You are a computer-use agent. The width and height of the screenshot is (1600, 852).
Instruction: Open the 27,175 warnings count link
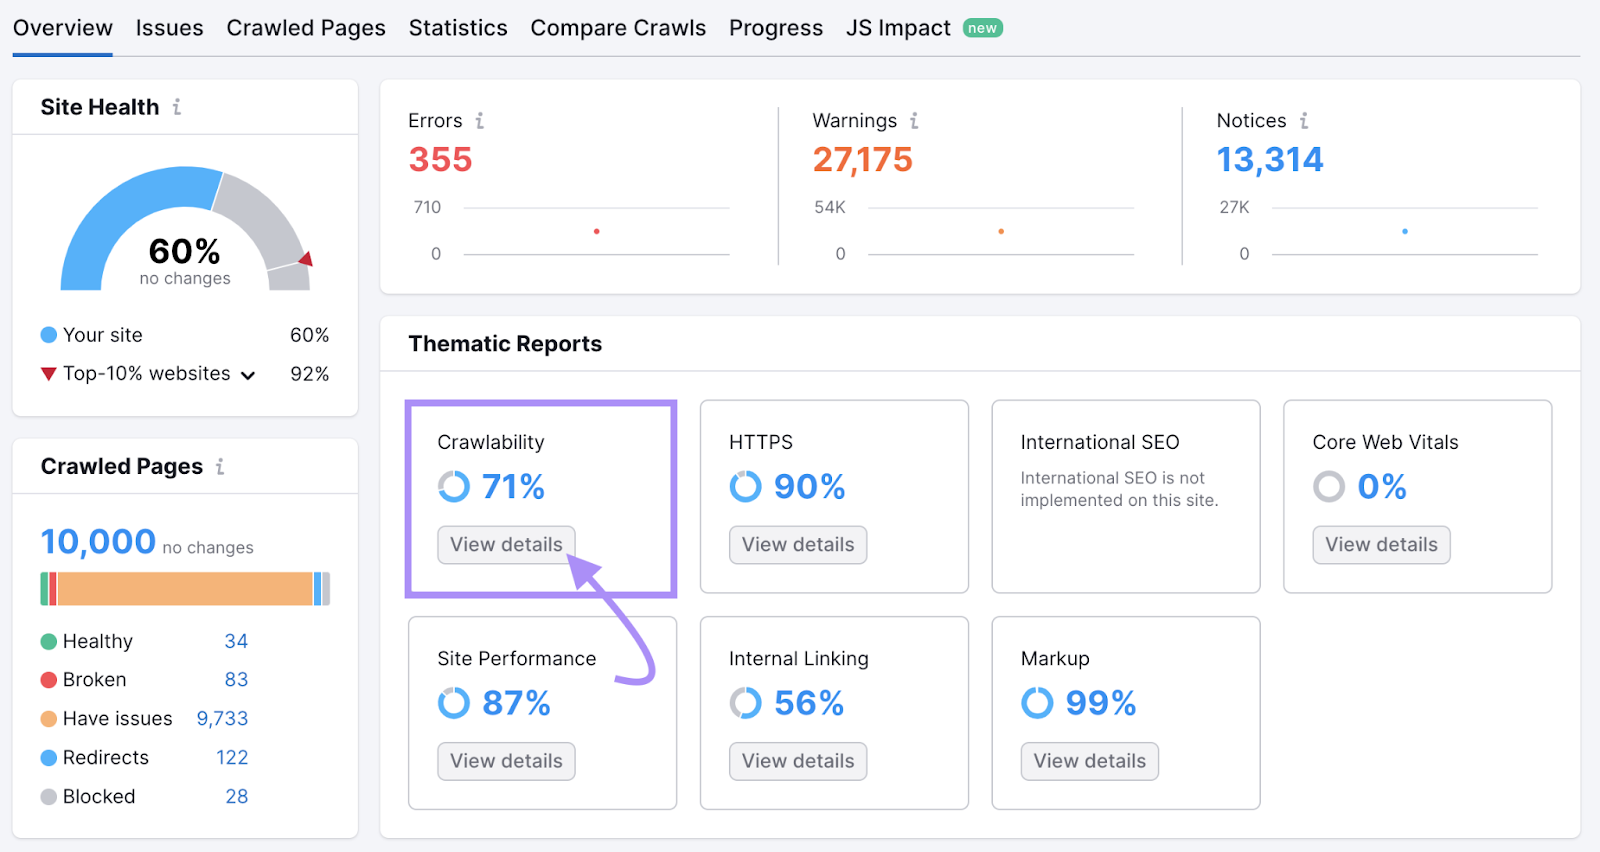[x=862, y=160]
